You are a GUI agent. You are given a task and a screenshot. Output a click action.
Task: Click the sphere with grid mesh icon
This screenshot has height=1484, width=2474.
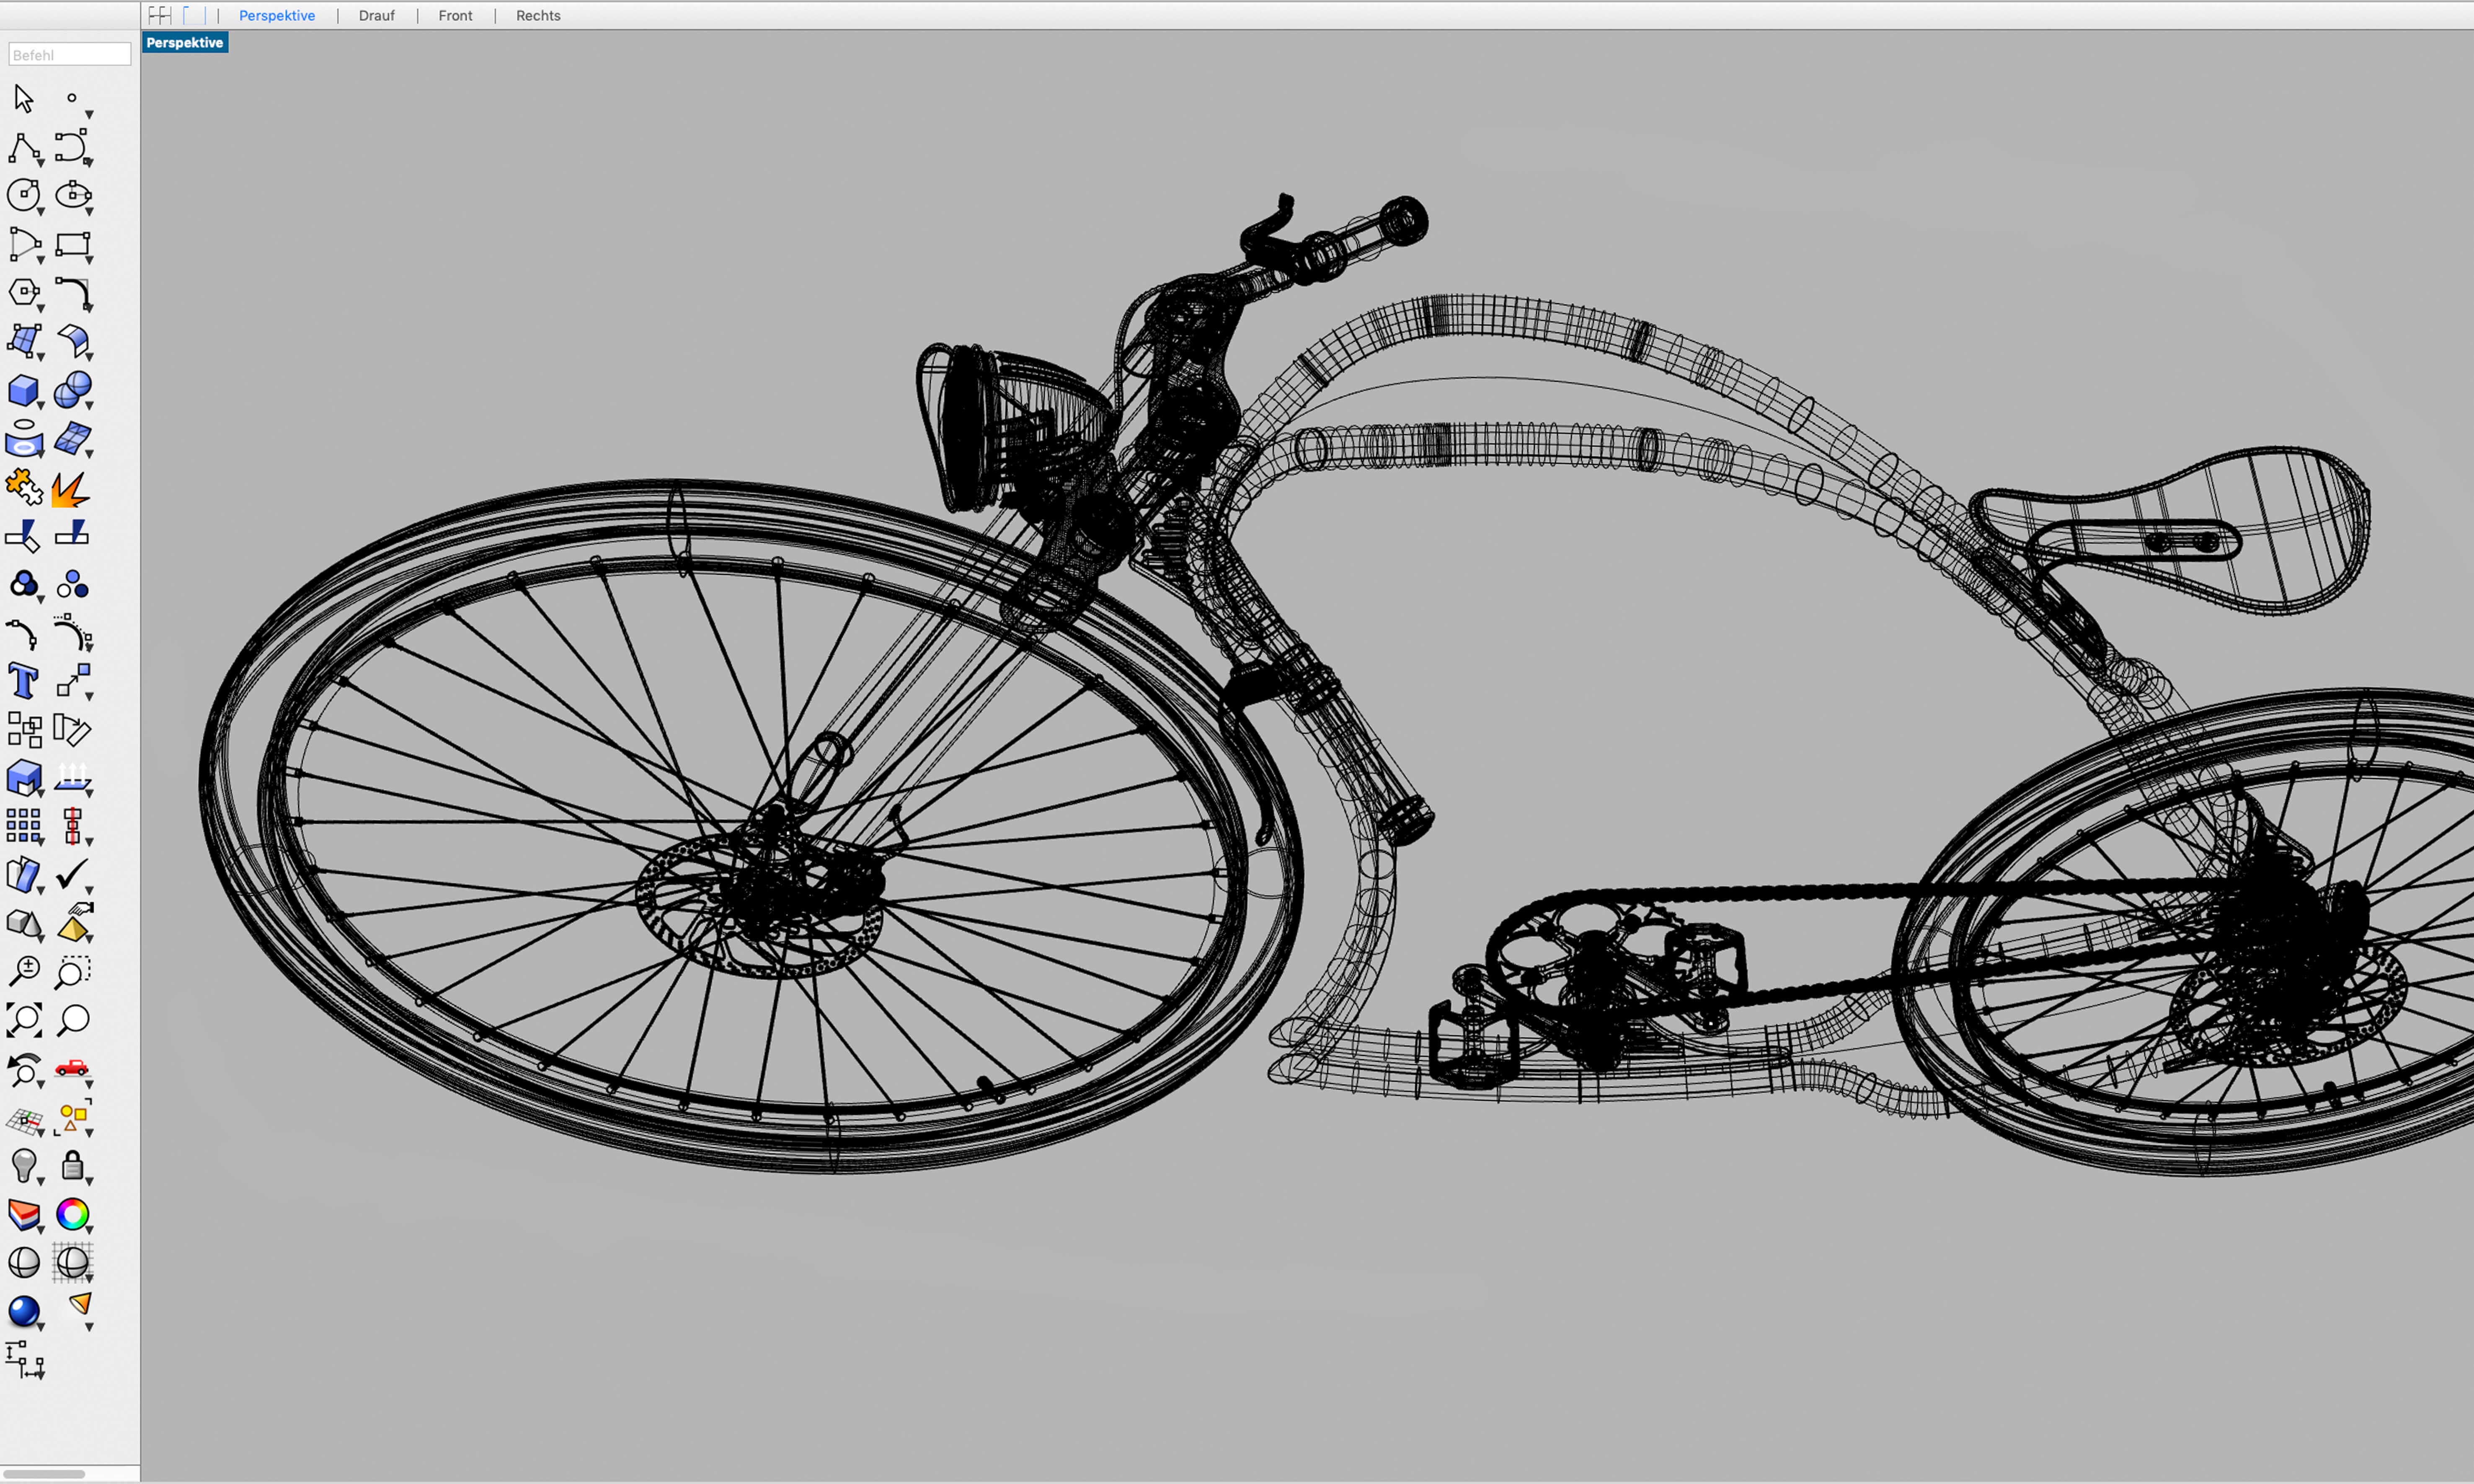tap(72, 1263)
